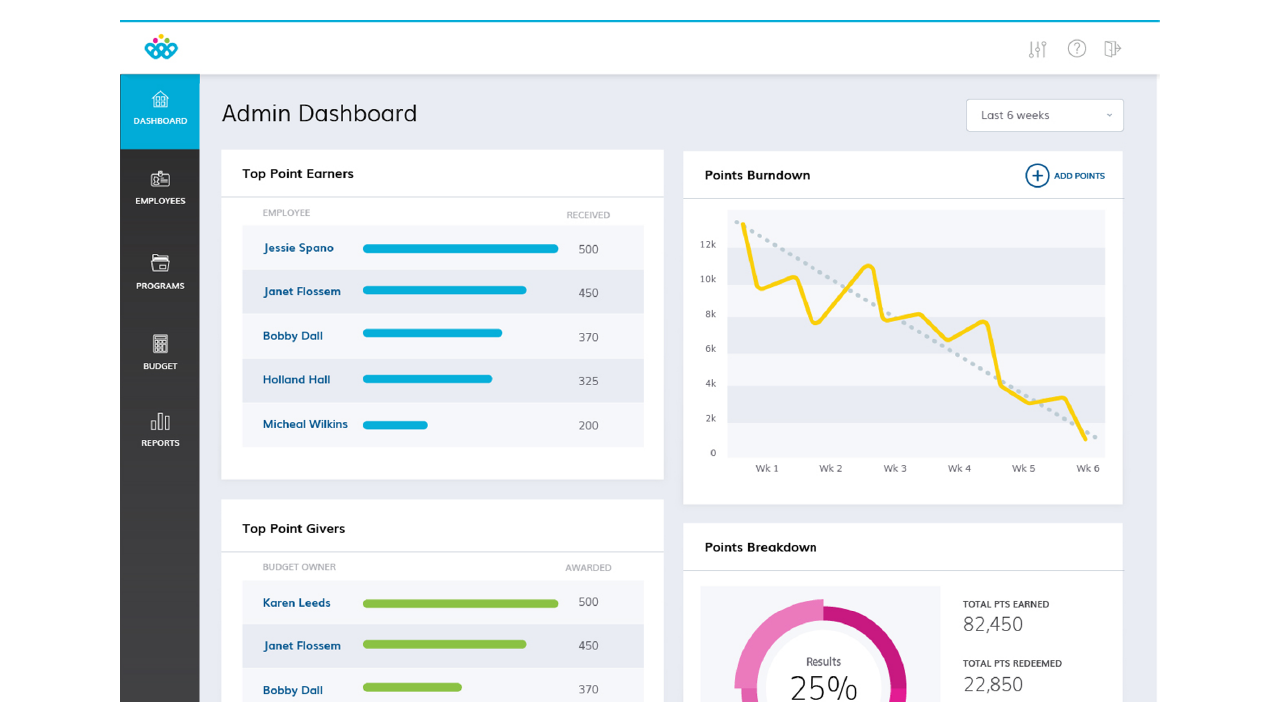The image size is (1280, 721).
Task: Click the colorful company logo
Action: 161,47
